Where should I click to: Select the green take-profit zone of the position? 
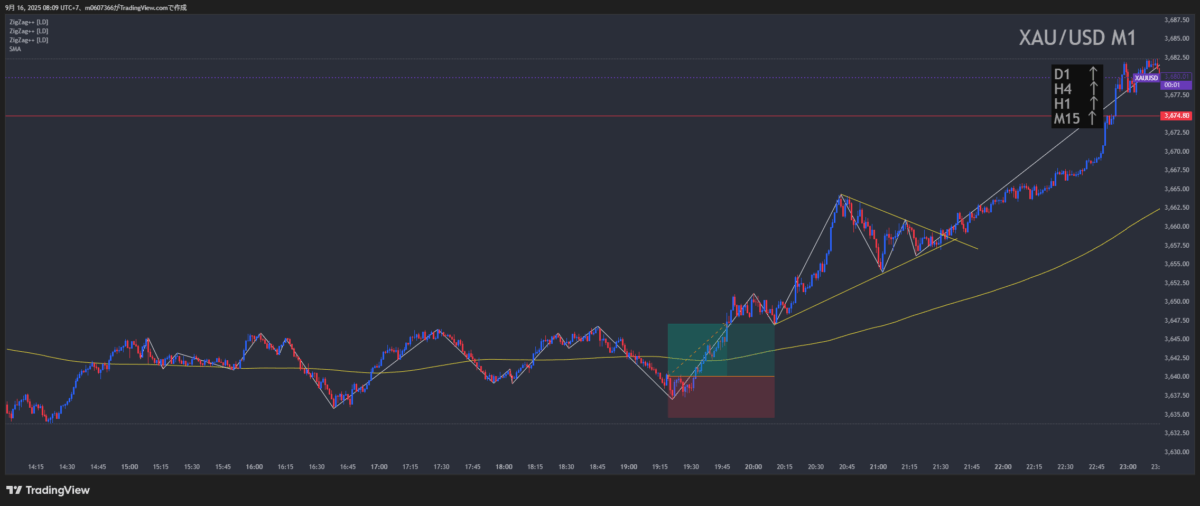coord(720,349)
